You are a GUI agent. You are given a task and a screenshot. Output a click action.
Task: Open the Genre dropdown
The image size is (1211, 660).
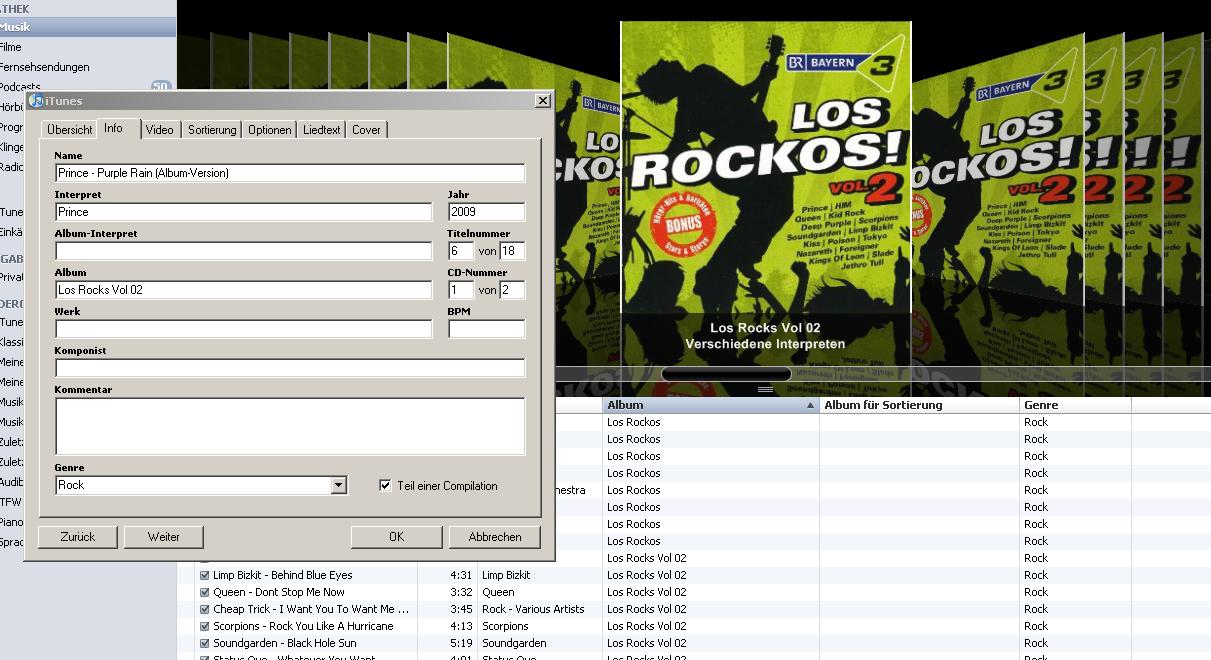tap(339, 486)
